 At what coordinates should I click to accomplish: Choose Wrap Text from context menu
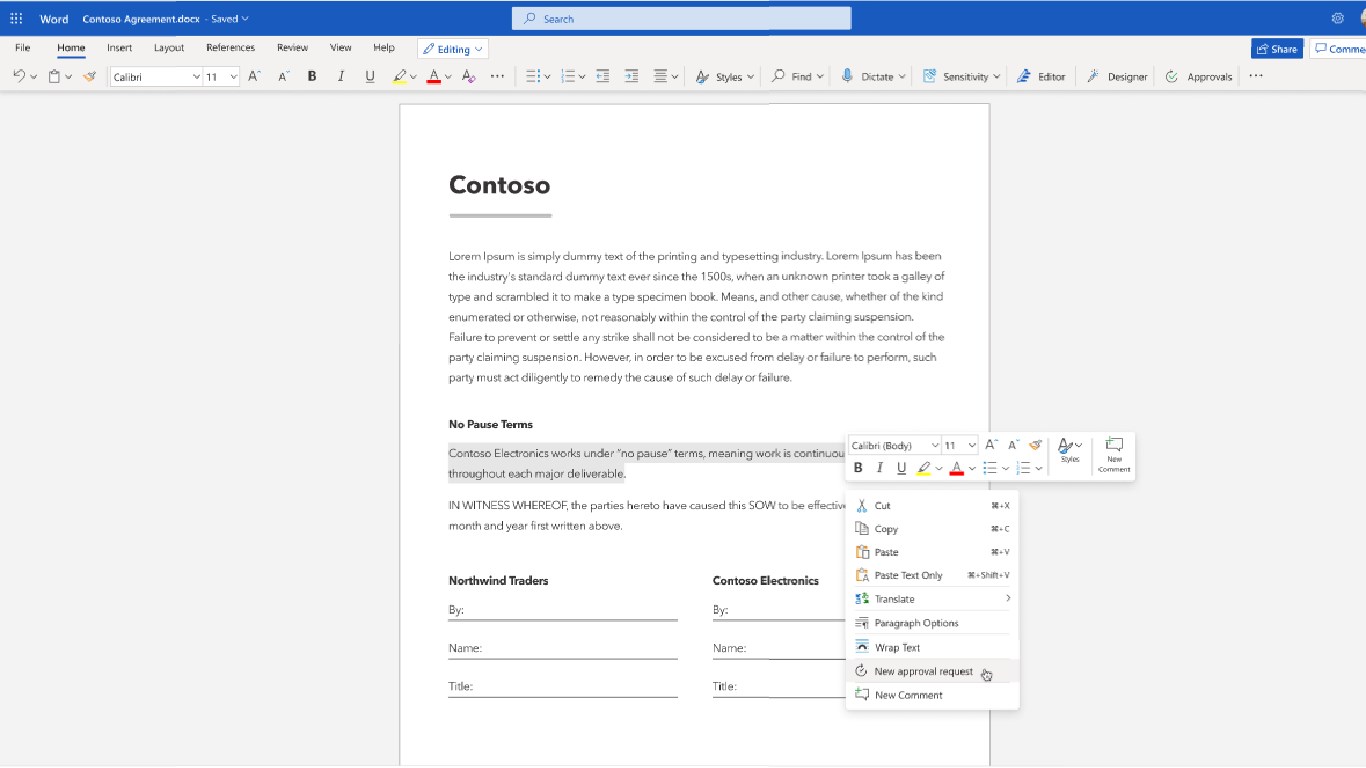click(x=932, y=648)
